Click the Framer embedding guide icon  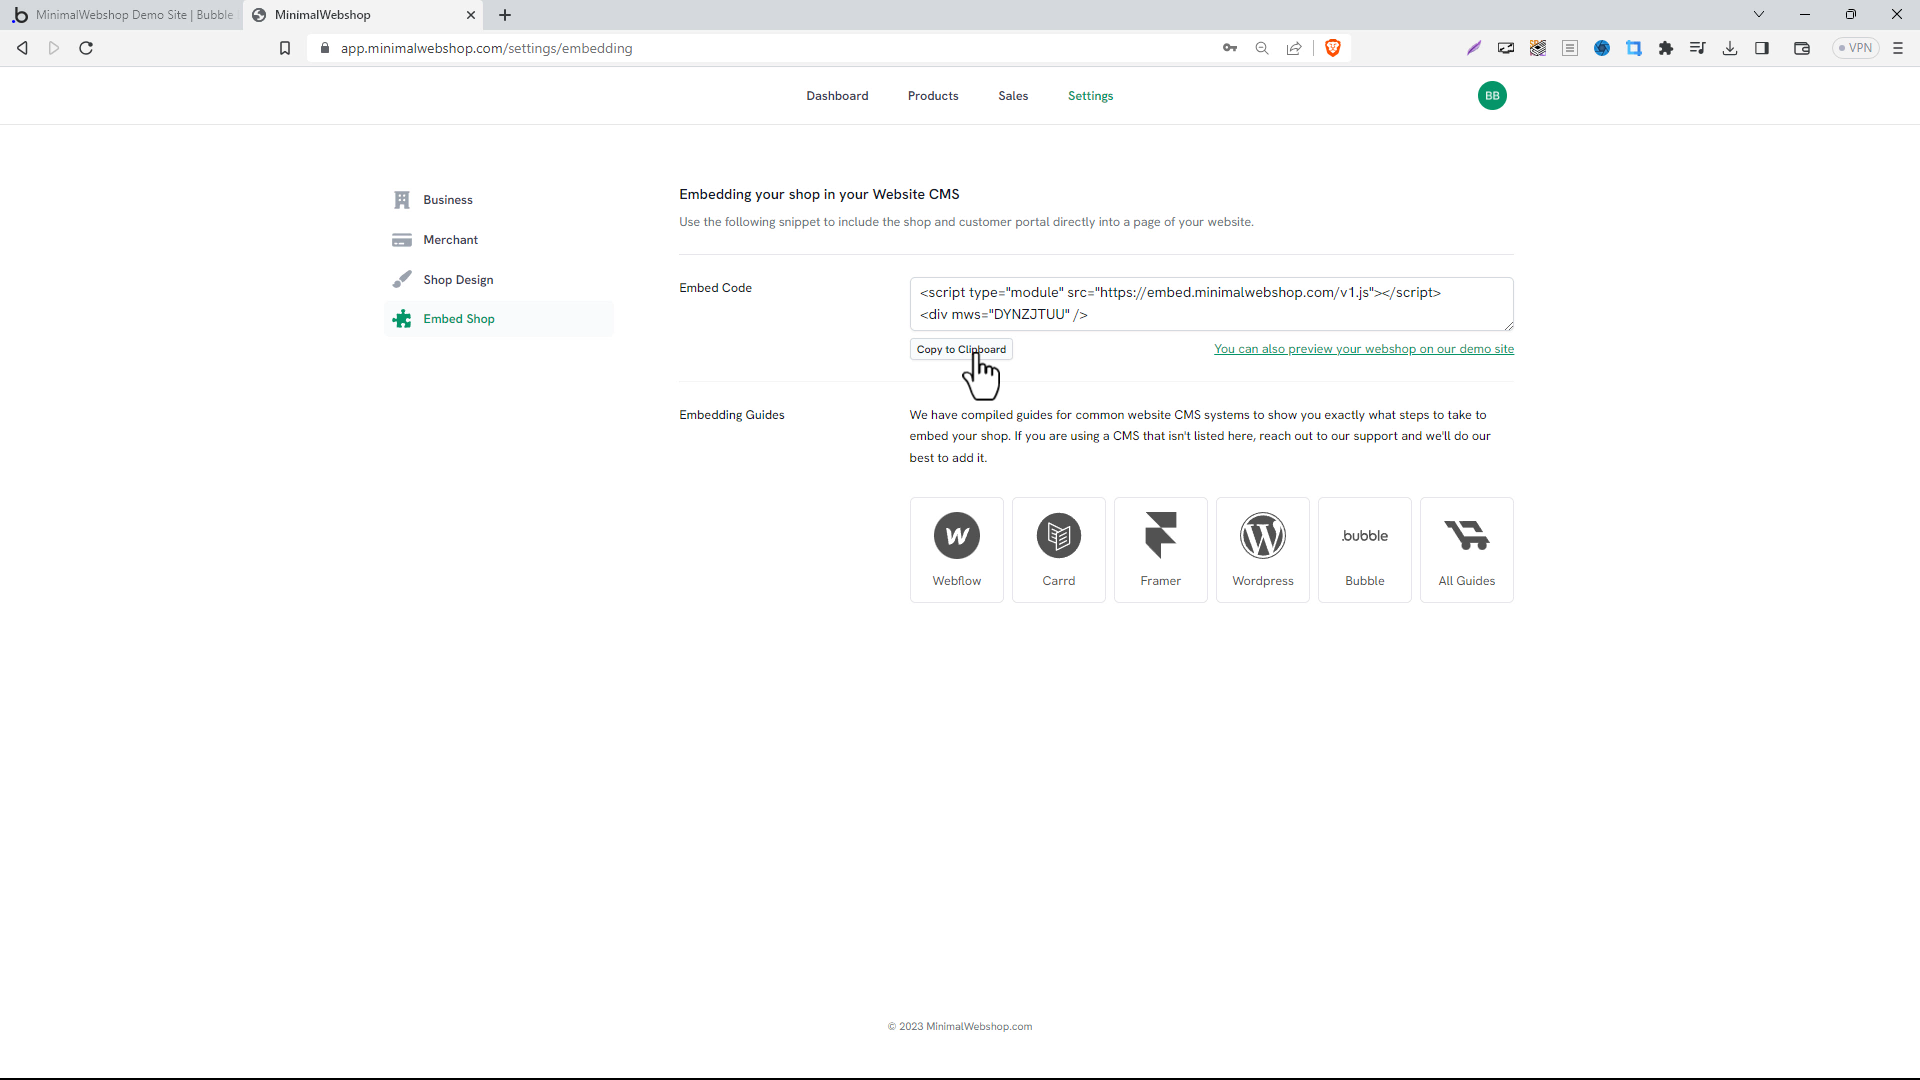tap(1160, 535)
